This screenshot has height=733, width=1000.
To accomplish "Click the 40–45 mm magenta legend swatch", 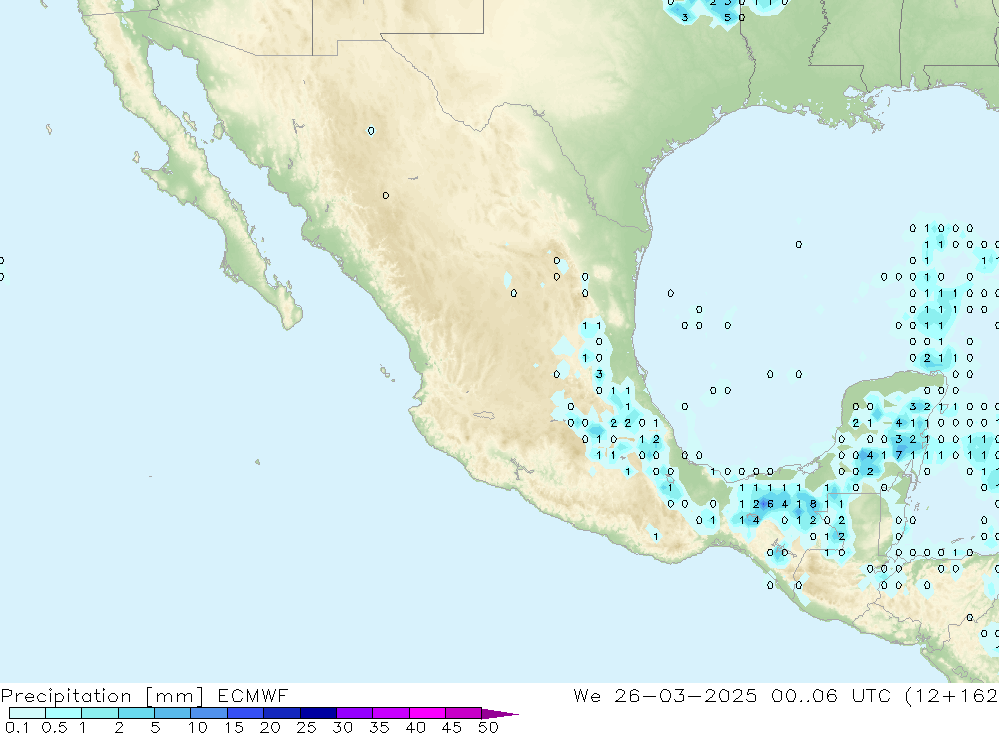I will (x=427, y=713).
